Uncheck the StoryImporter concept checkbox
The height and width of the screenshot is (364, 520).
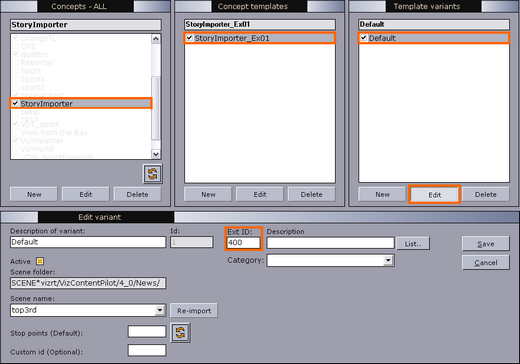tap(15, 103)
